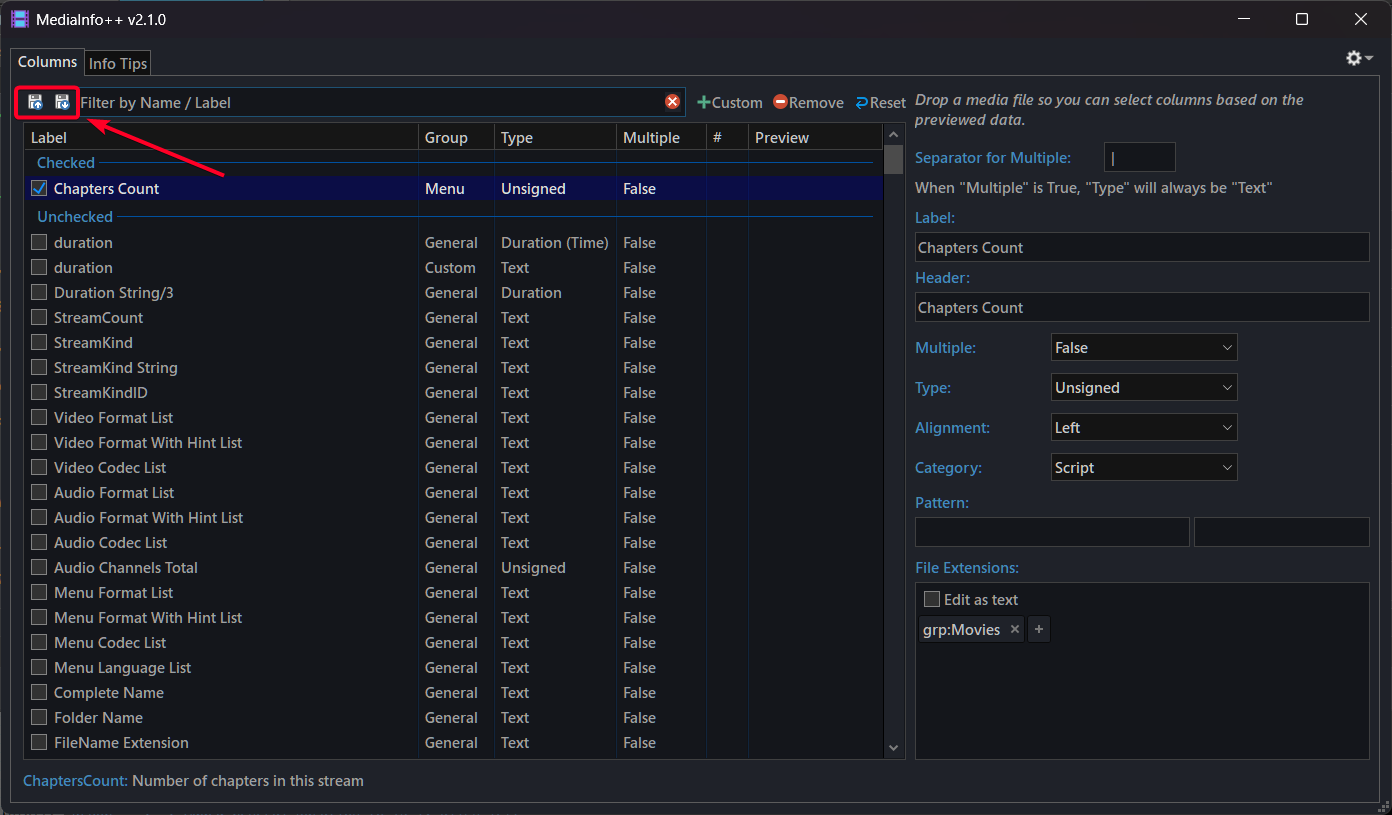Click the Remove button
This screenshot has width=1392, height=815.
point(808,102)
